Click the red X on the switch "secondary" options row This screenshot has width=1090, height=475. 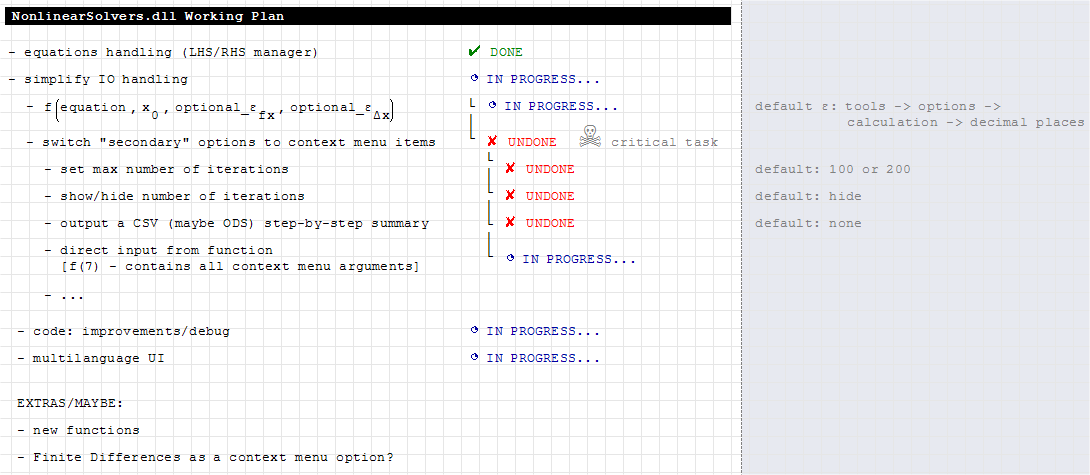[x=492, y=142]
